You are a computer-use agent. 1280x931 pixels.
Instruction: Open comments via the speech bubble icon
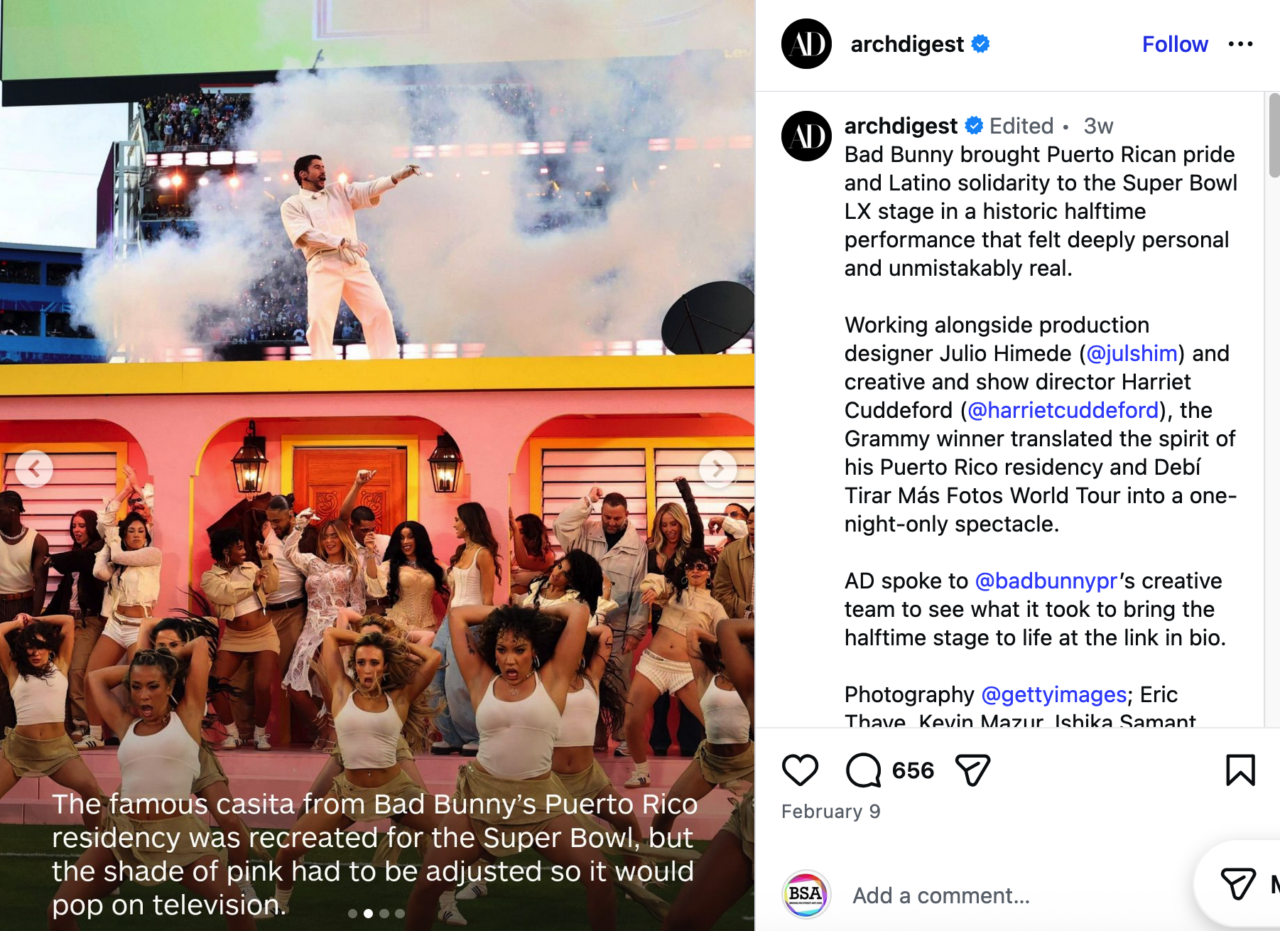863,770
